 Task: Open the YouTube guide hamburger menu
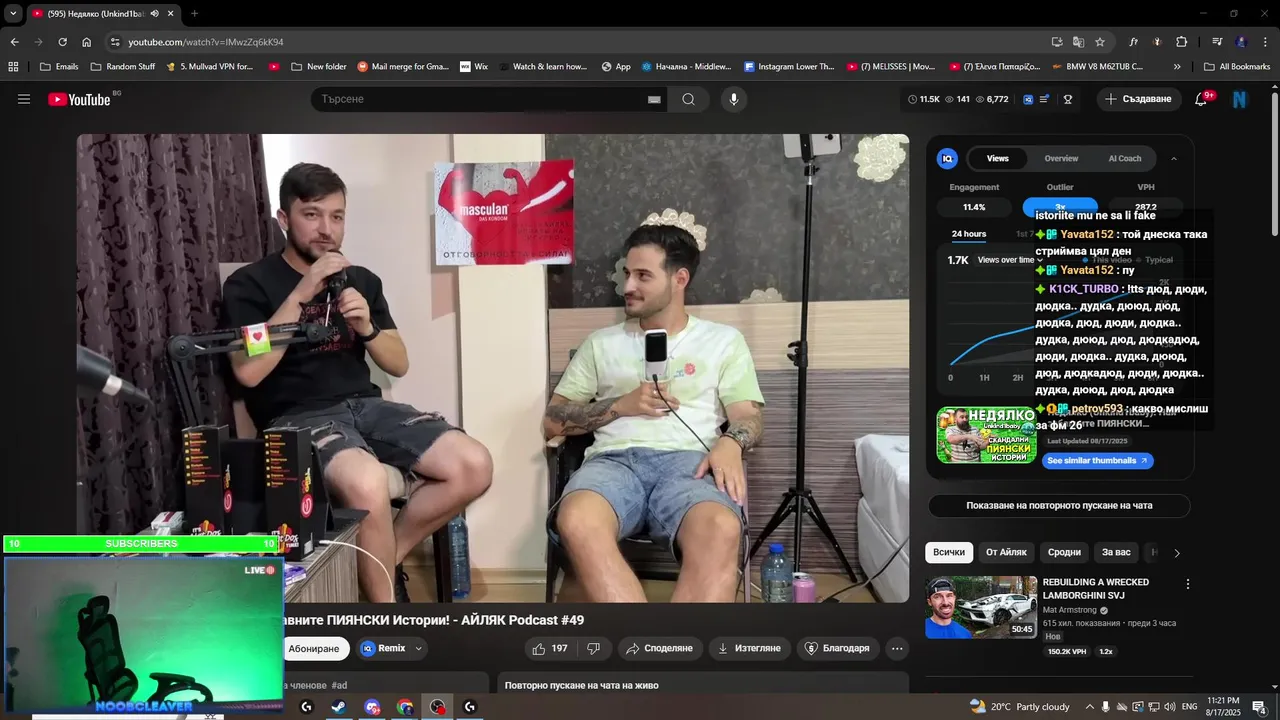point(24,99)
